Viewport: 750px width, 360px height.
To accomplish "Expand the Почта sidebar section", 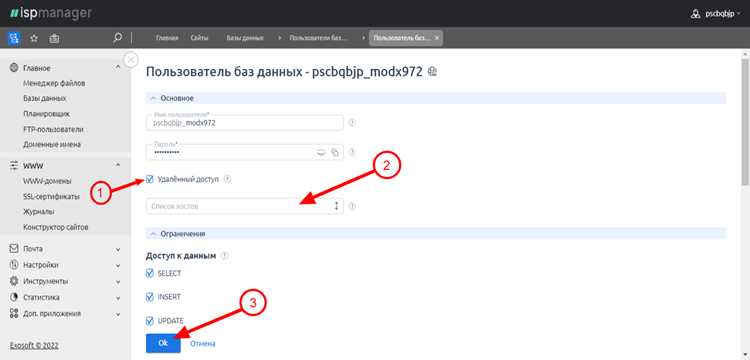I will coord(118,249).
